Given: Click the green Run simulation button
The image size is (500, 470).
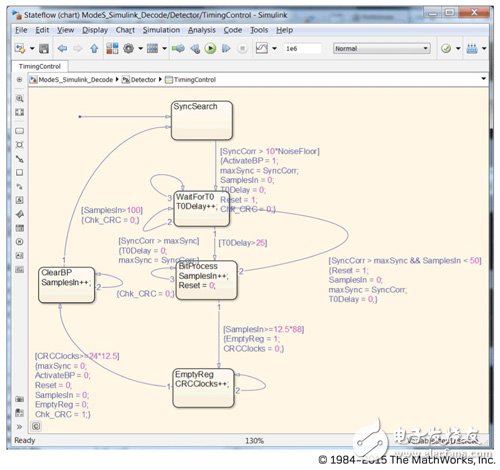Looking at the screenshot, I should [x=210, y=49].
